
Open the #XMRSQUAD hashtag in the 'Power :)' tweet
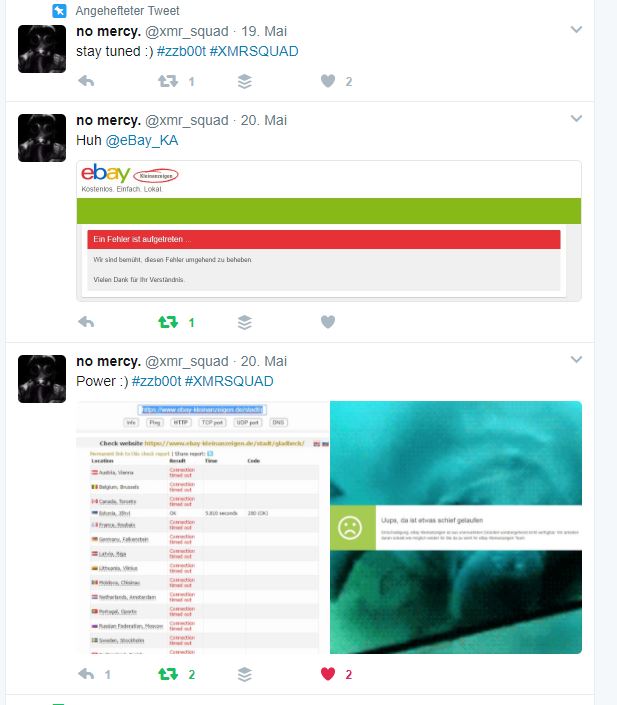tap(229, 381)
